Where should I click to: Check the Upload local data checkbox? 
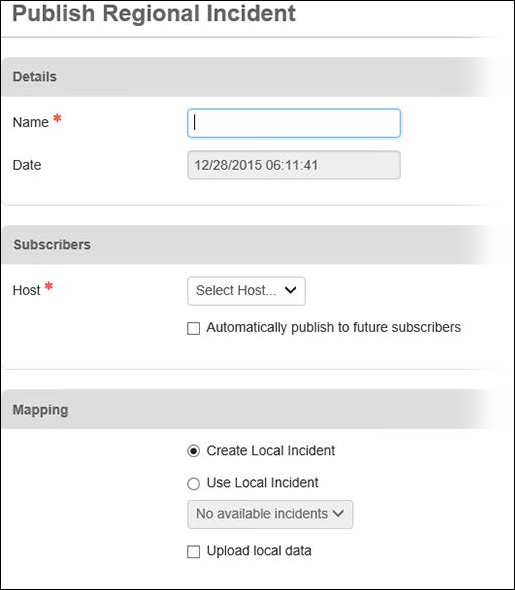pyautogui.click(x=193, y=552)
